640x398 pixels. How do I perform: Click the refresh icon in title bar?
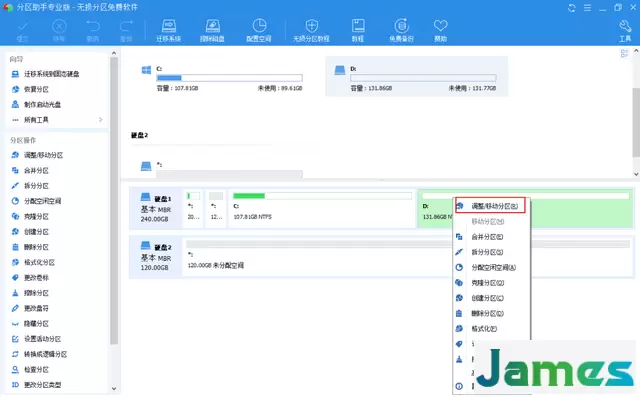click(571, 8)
